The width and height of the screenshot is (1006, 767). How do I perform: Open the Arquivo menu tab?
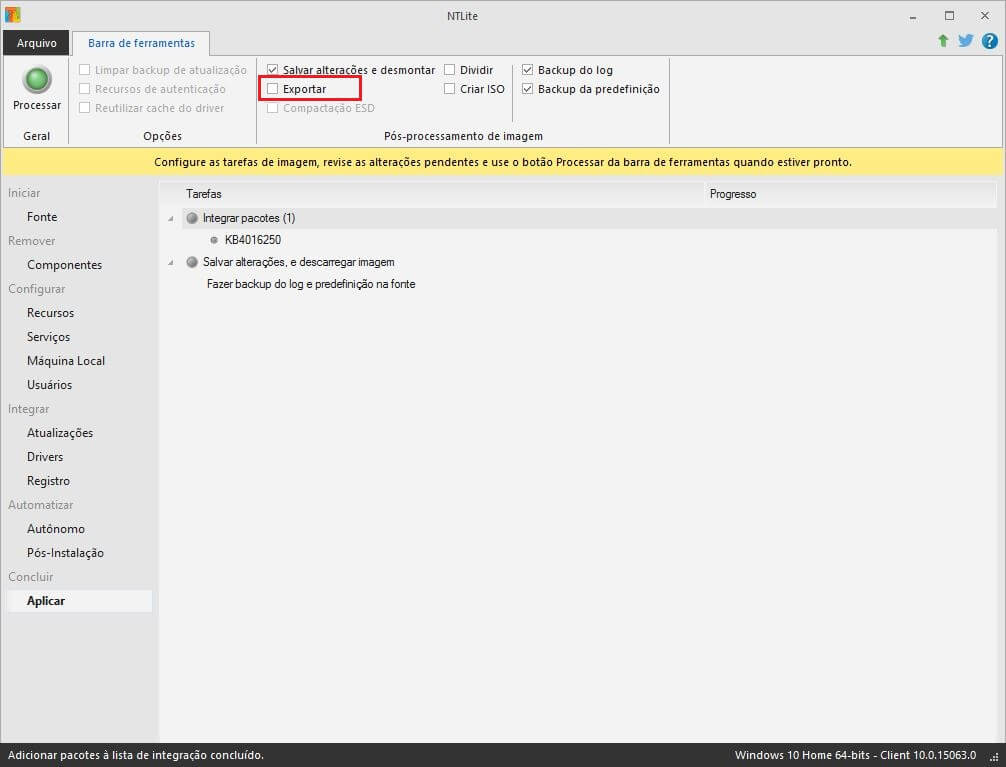[37, 43]
